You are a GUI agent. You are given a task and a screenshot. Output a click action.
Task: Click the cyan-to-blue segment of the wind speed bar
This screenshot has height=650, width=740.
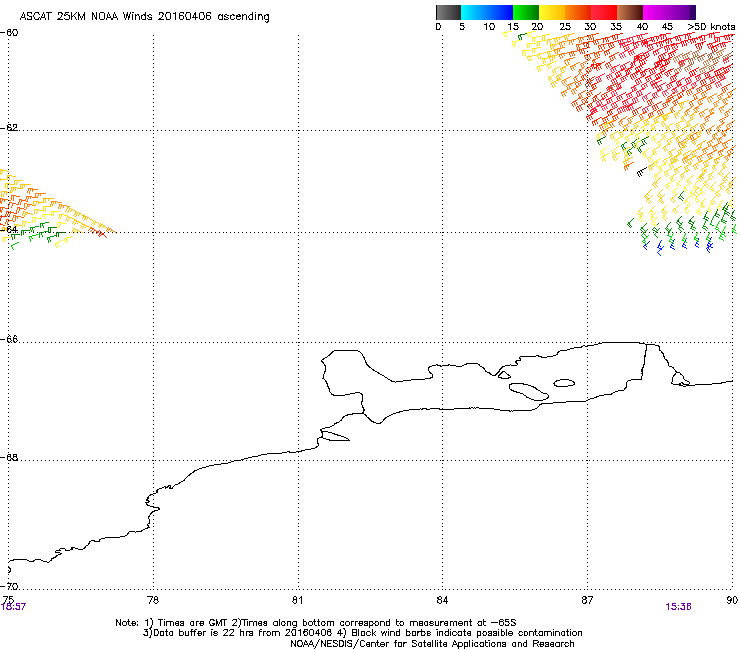pyautogui.click(x=487, y=12)
